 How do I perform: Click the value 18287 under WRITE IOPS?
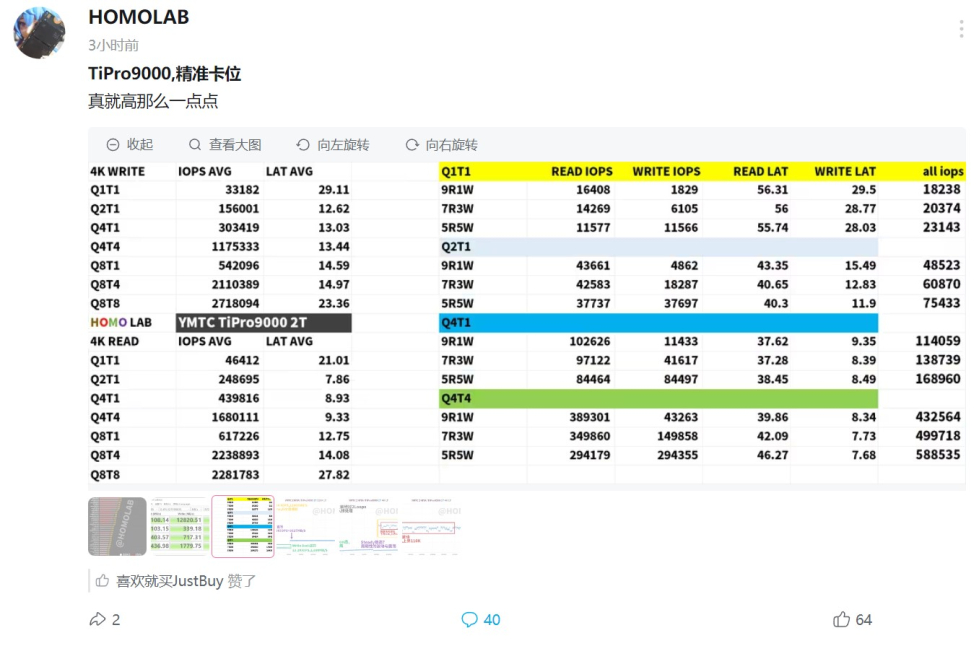click(x=681, y=285)
